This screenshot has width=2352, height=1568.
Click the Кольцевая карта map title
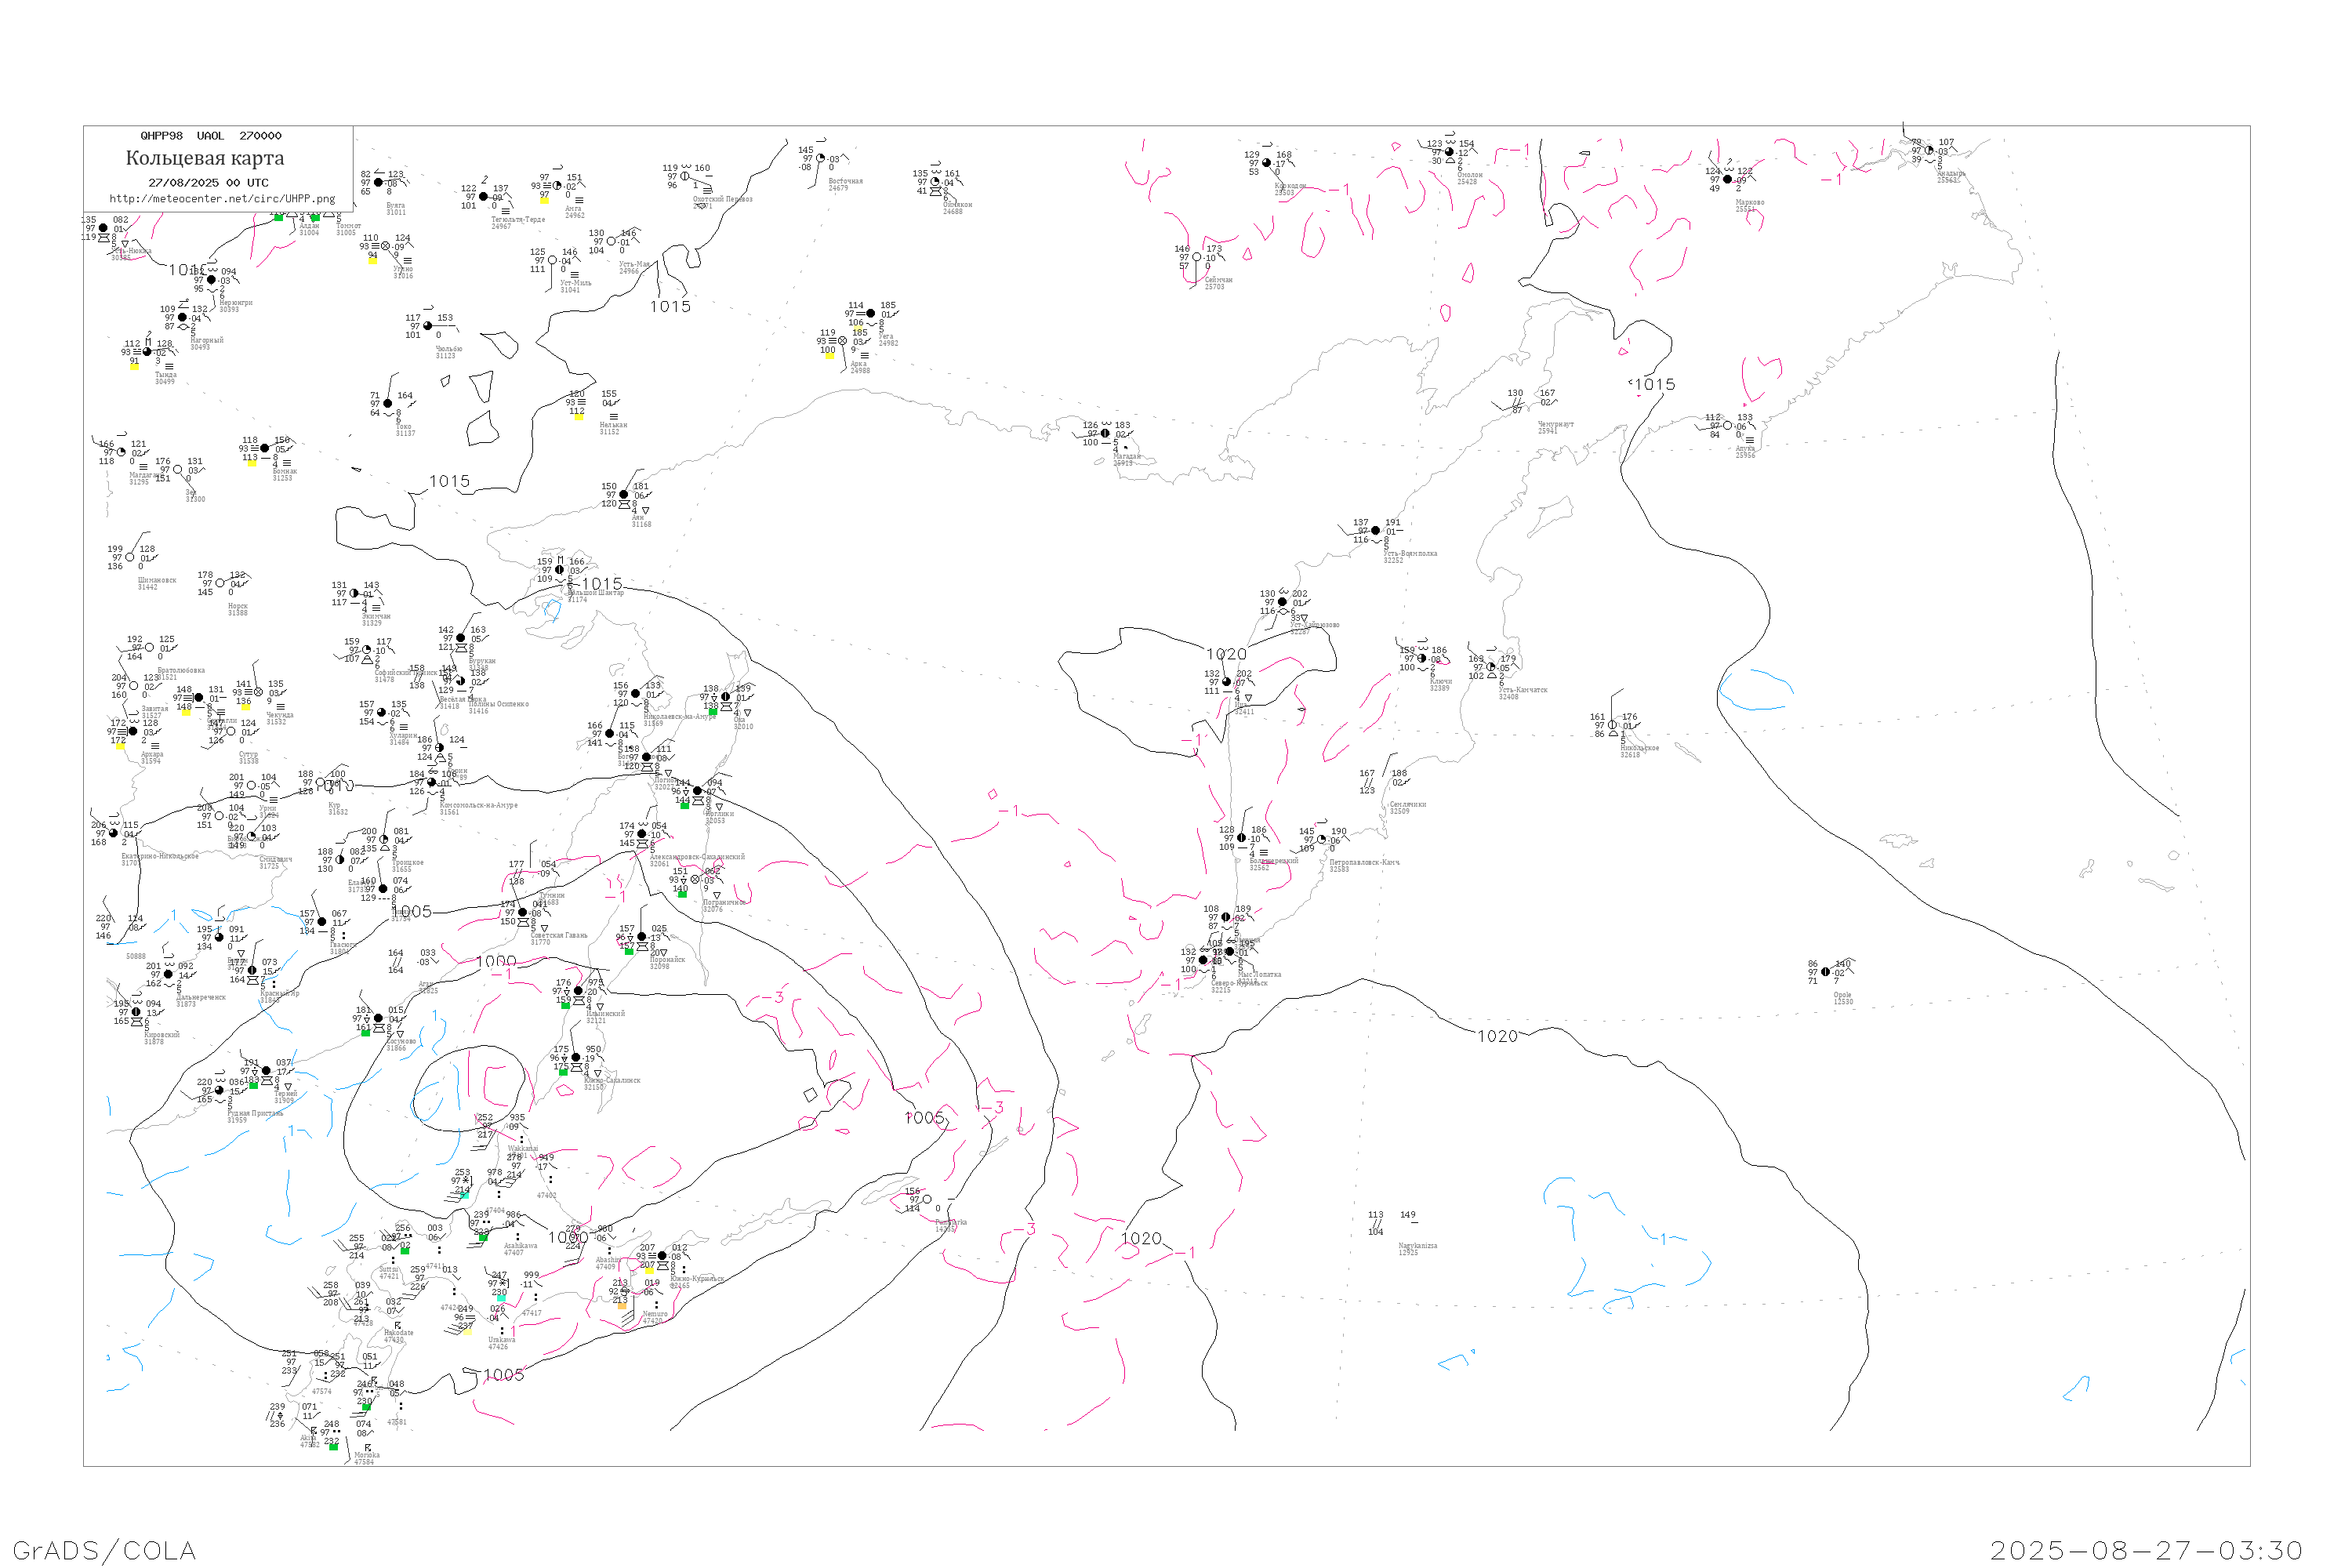205,158
